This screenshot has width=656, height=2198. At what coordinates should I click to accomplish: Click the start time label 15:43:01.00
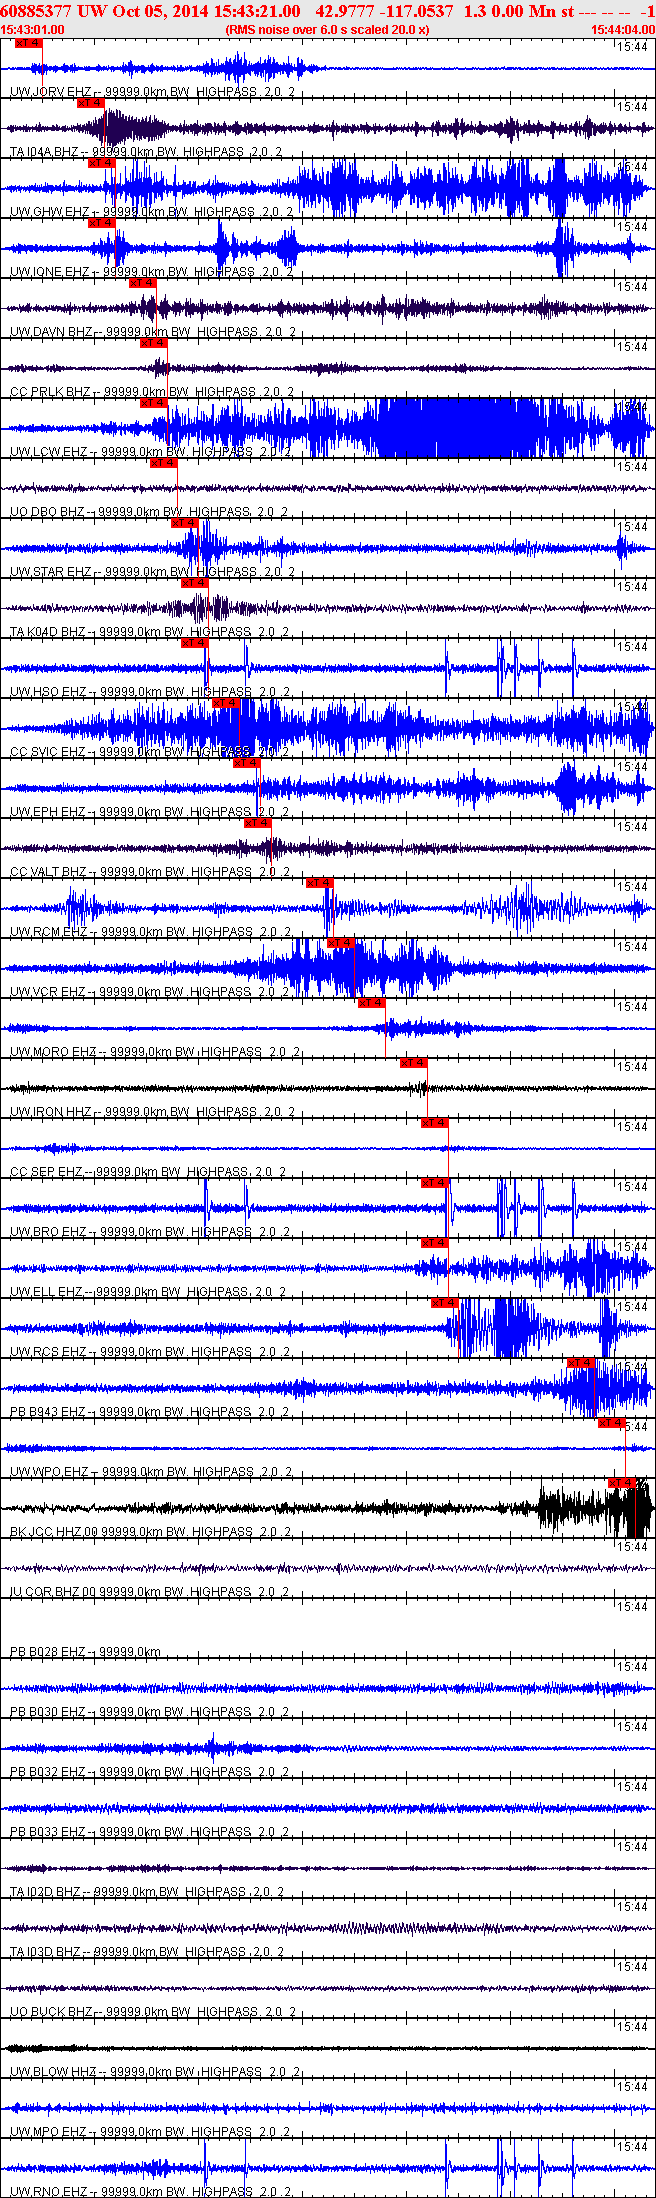pos(33,30)
